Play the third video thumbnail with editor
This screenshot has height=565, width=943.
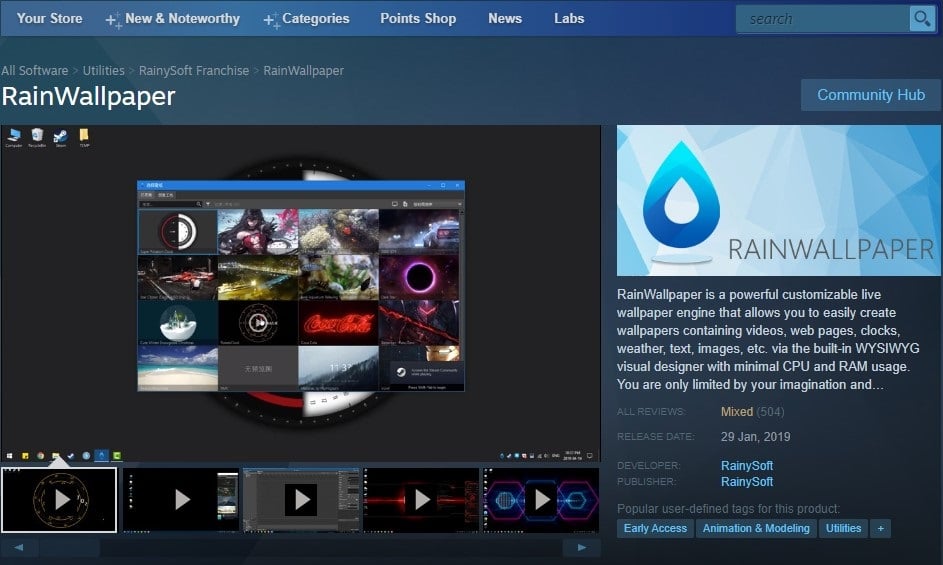[301, 500]
